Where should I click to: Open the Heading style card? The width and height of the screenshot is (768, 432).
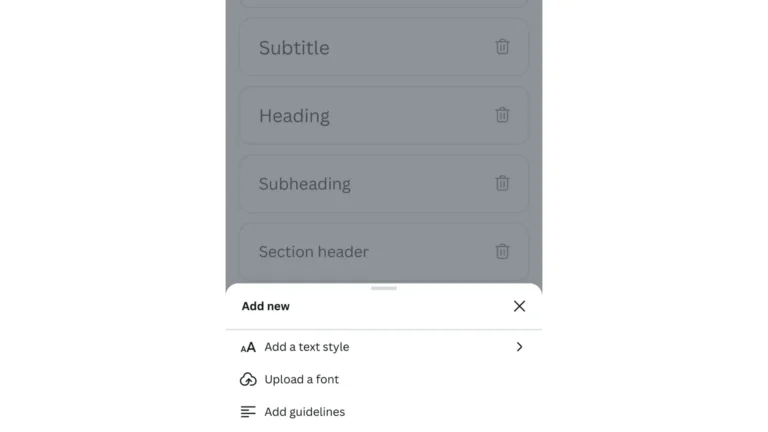(x=384, y=116)
